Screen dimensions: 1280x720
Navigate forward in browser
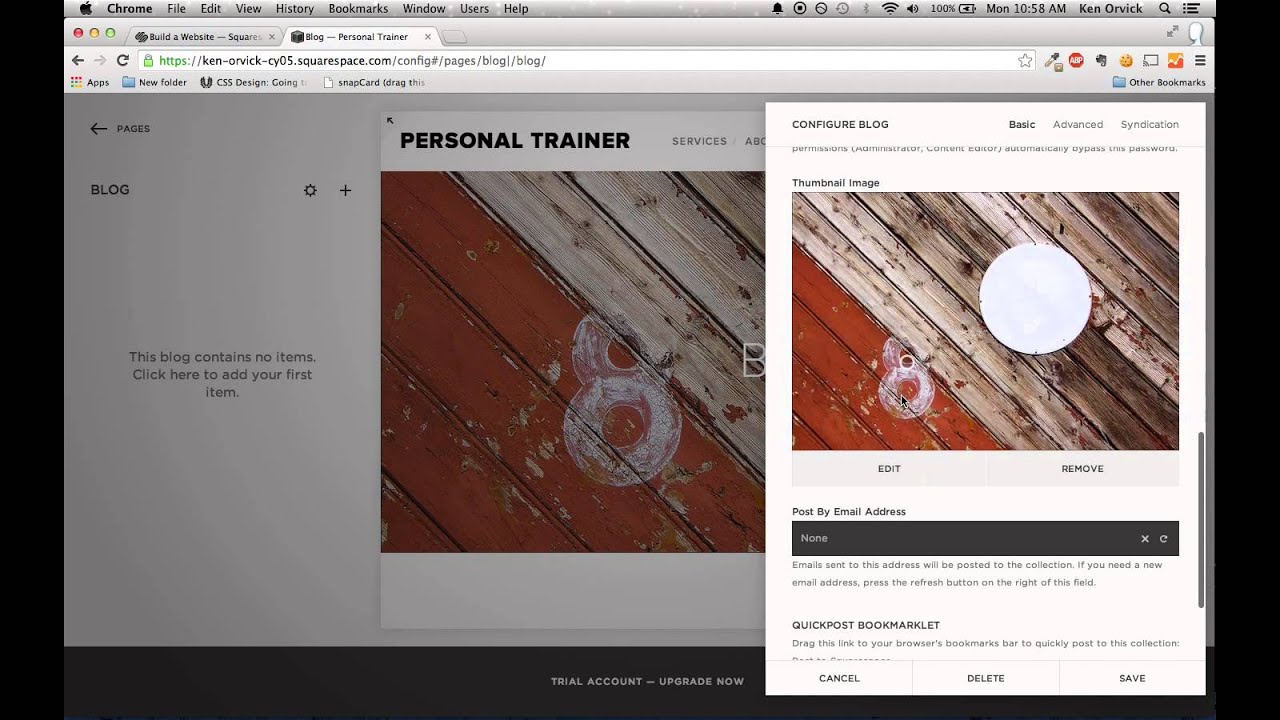pos(100,60)
